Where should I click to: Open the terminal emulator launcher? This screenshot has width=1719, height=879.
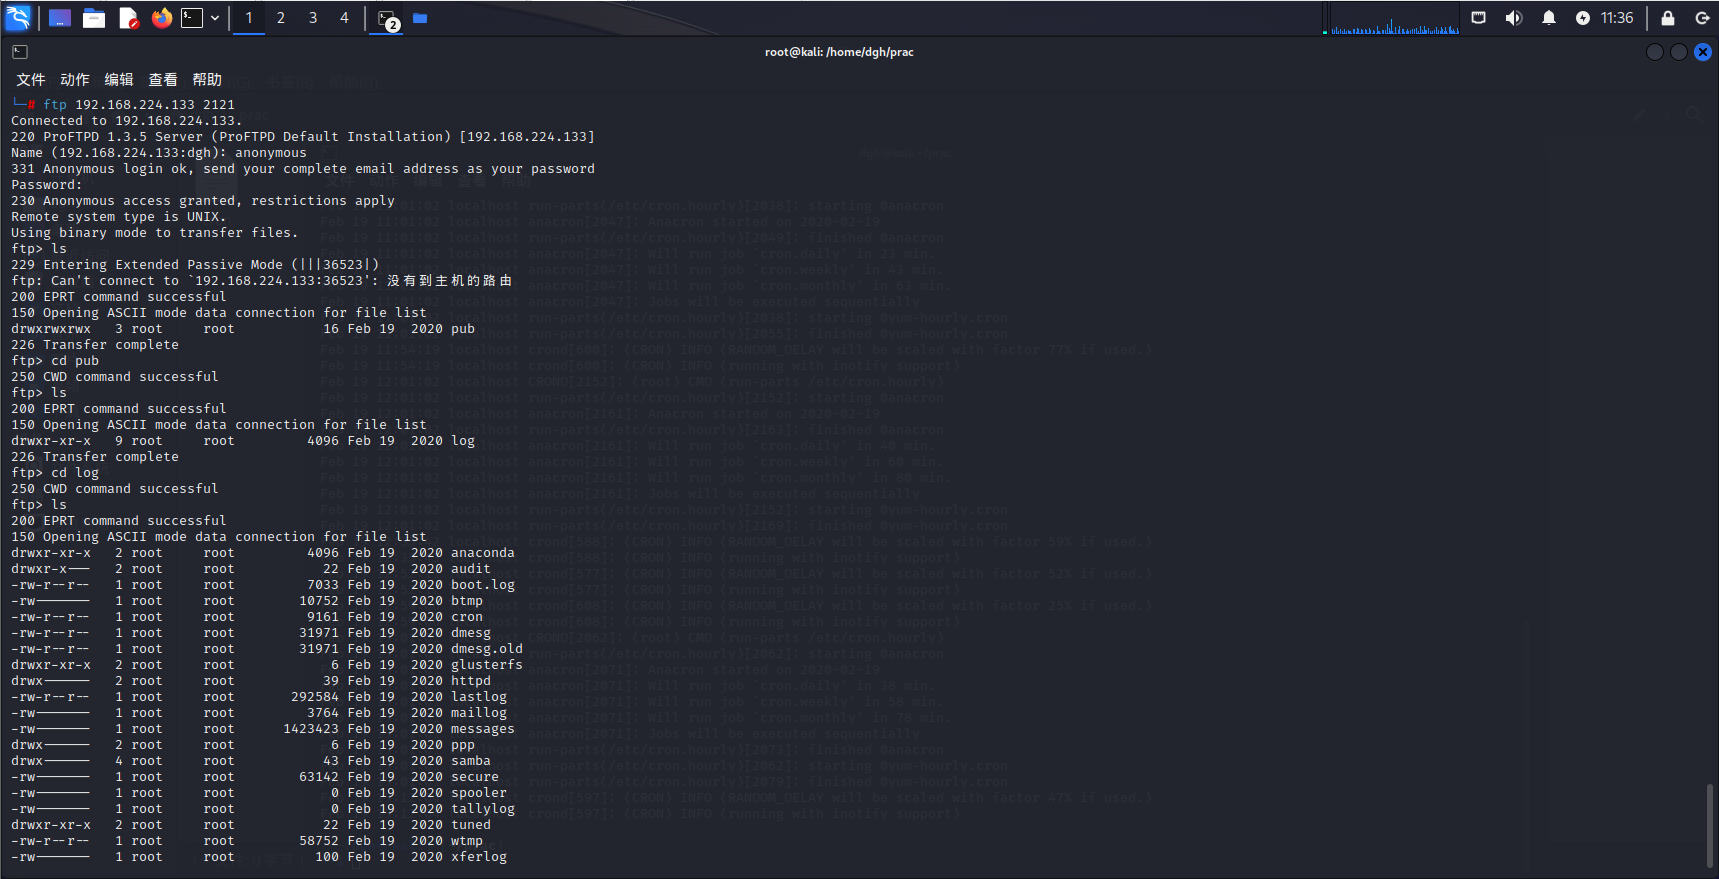(x=192, y=18)
